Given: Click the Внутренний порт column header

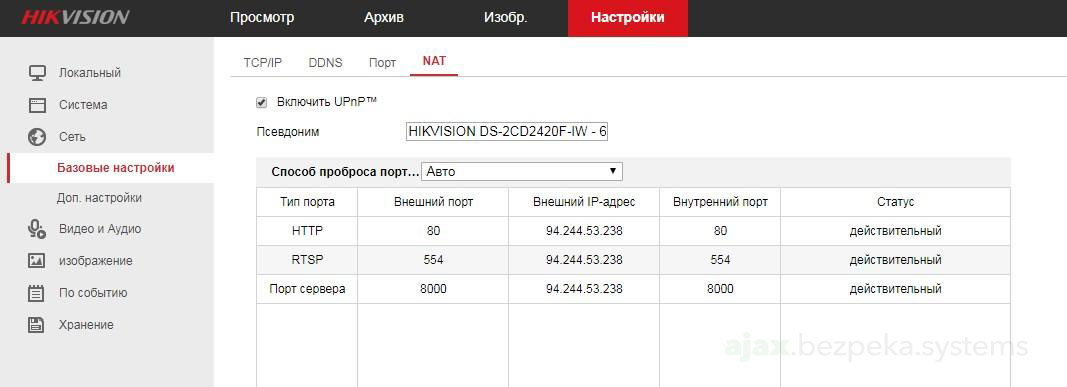Looking at the screenshot, I should coord(720,202).
